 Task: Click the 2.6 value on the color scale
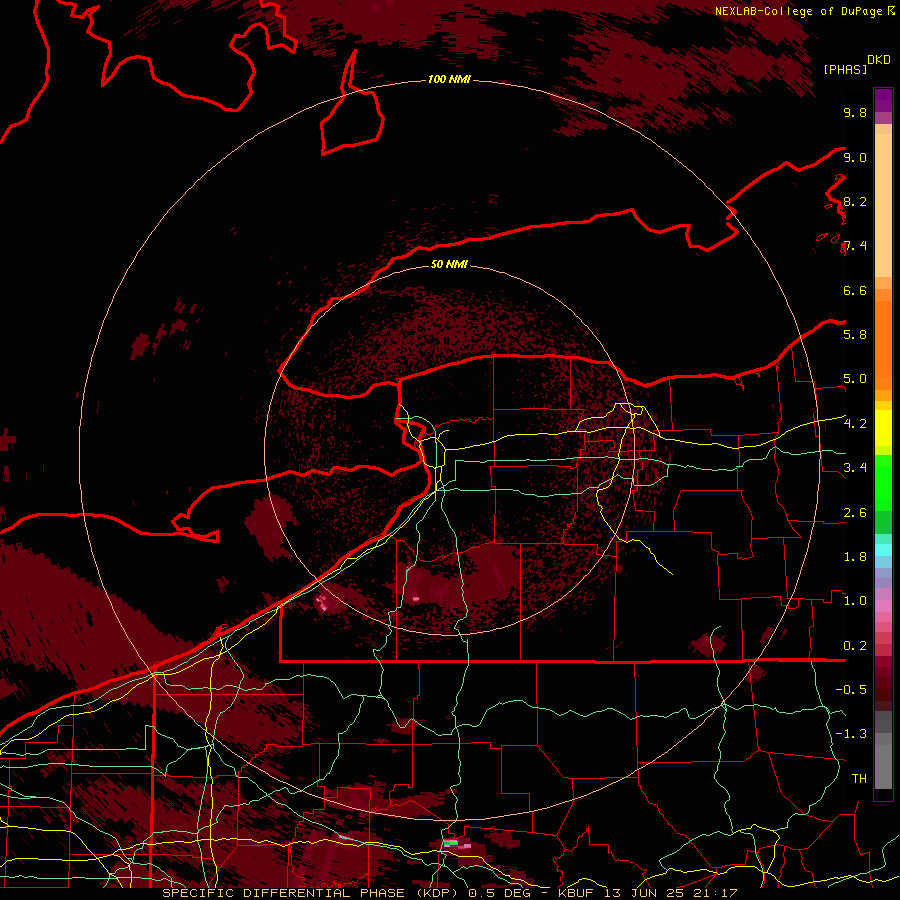tap(855, 513)
